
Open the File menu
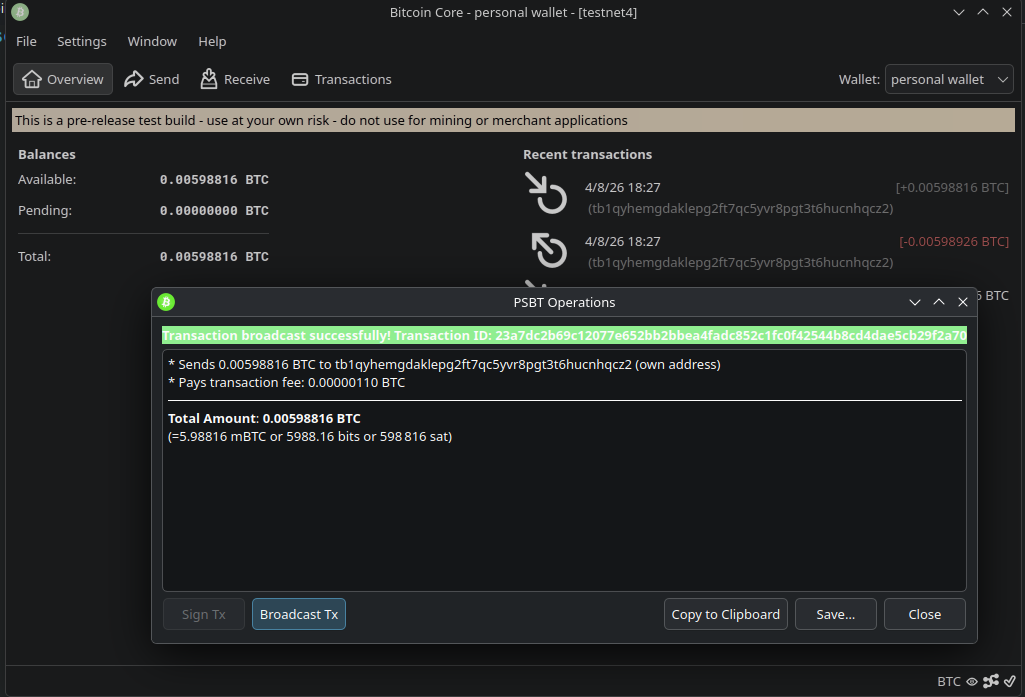pos(26,41)
